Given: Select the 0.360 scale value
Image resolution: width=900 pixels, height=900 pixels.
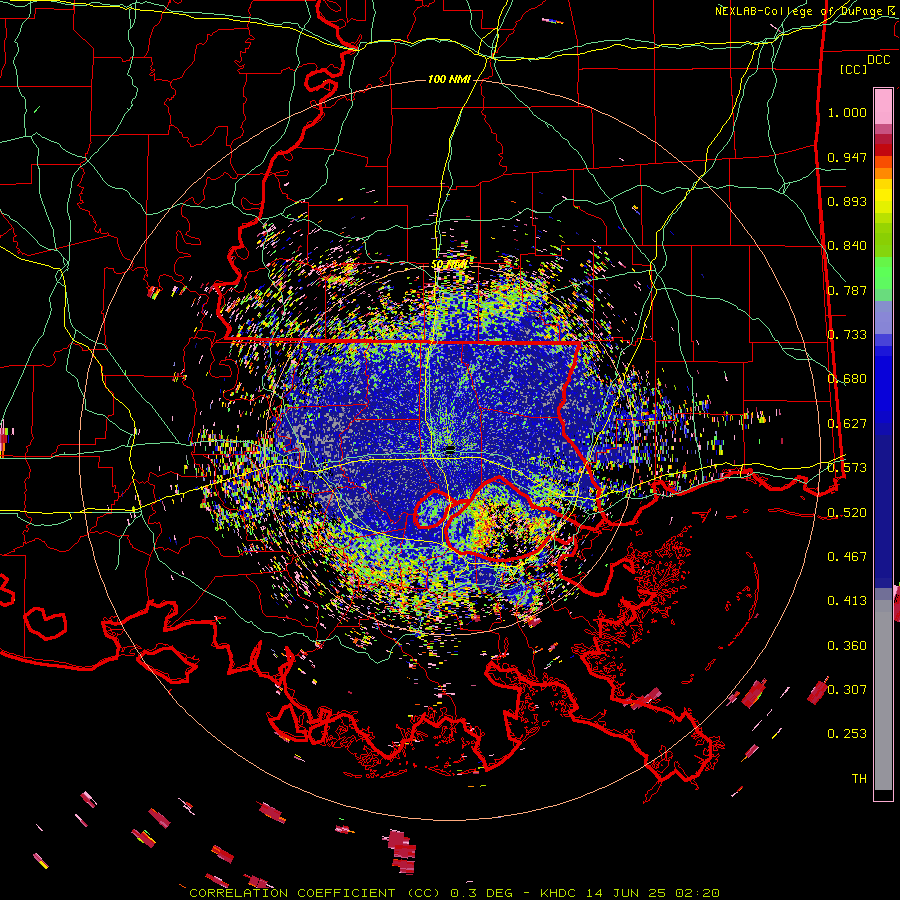Looking at the screenshot, I should coord(847,646).
